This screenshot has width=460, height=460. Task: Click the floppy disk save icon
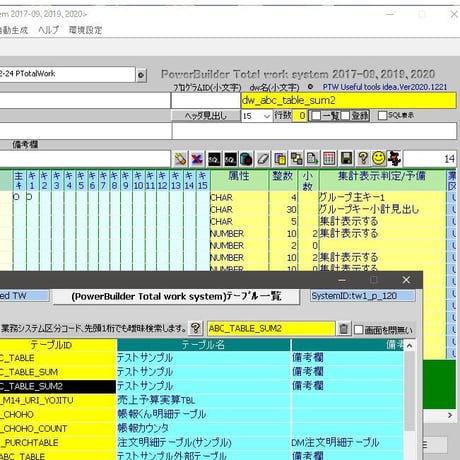346,159
